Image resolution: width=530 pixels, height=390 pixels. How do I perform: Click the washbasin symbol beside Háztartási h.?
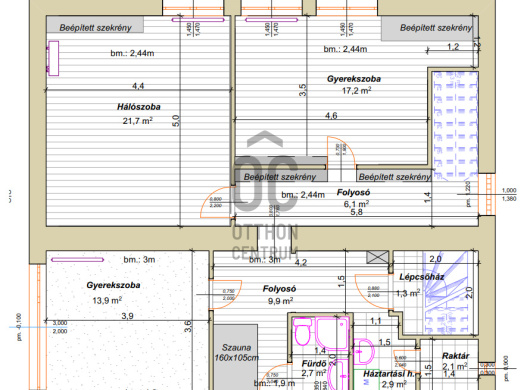[364, 351]
